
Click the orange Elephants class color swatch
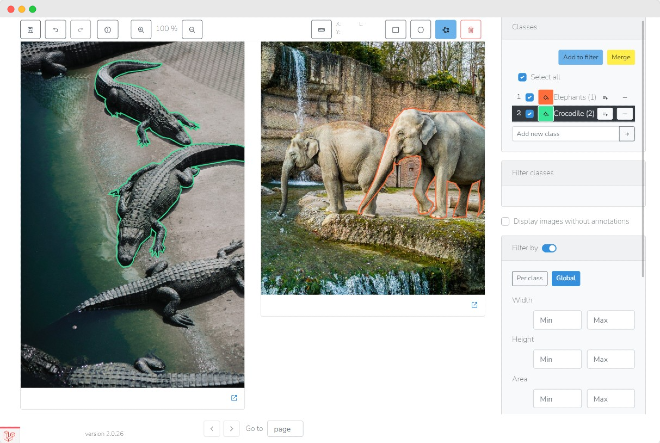pos(545,97)
